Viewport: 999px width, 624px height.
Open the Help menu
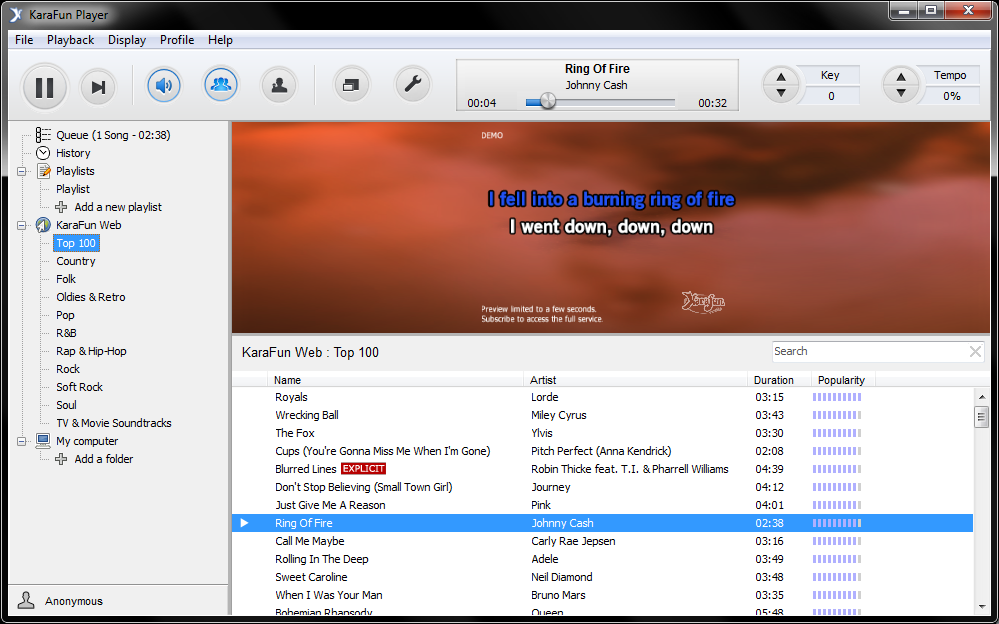220,40
